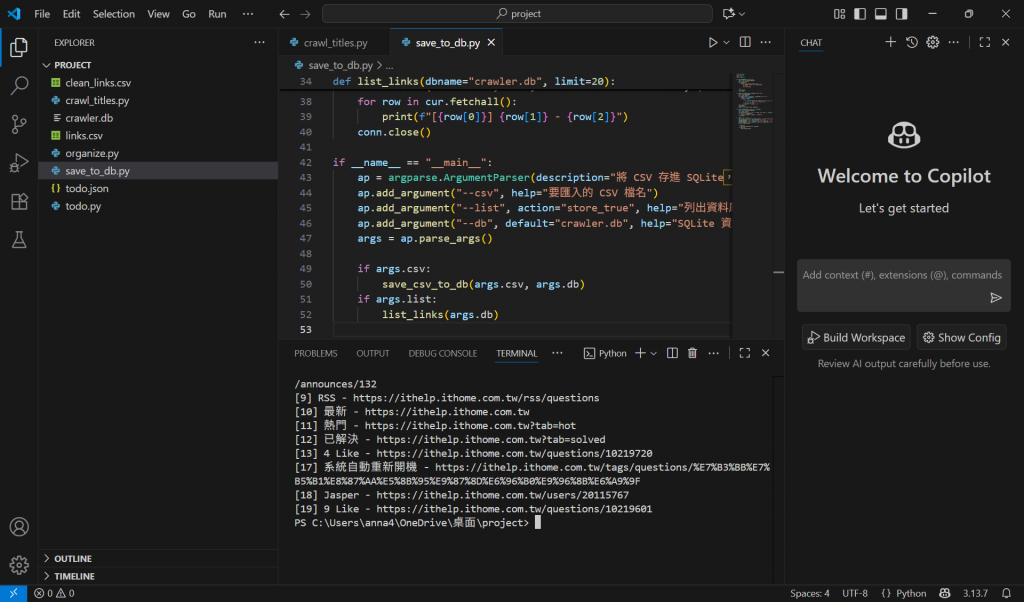Show Copilot chat history
Viewport: 1024px width, 602px height.
tap(912, 42)
